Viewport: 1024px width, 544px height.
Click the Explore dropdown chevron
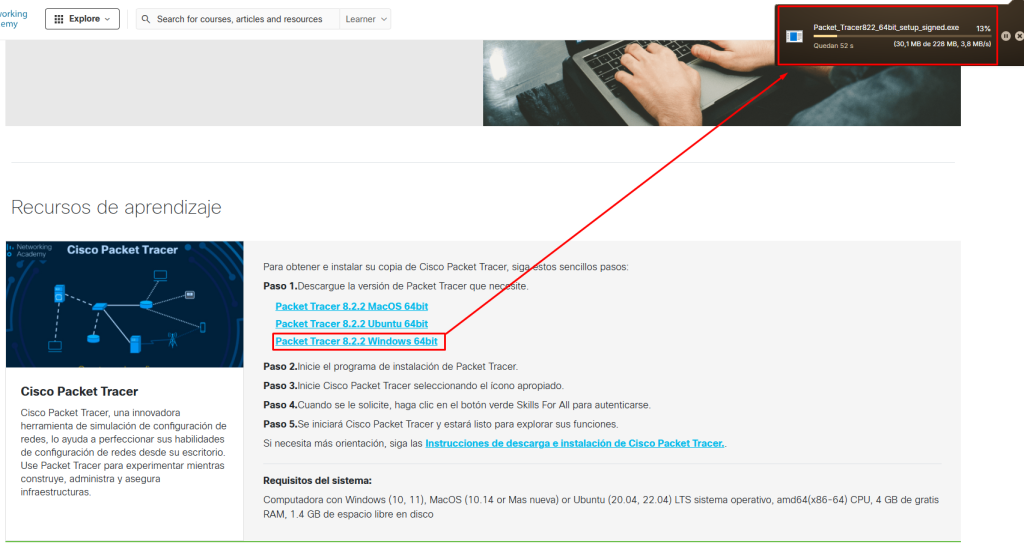tap(108, 19)
